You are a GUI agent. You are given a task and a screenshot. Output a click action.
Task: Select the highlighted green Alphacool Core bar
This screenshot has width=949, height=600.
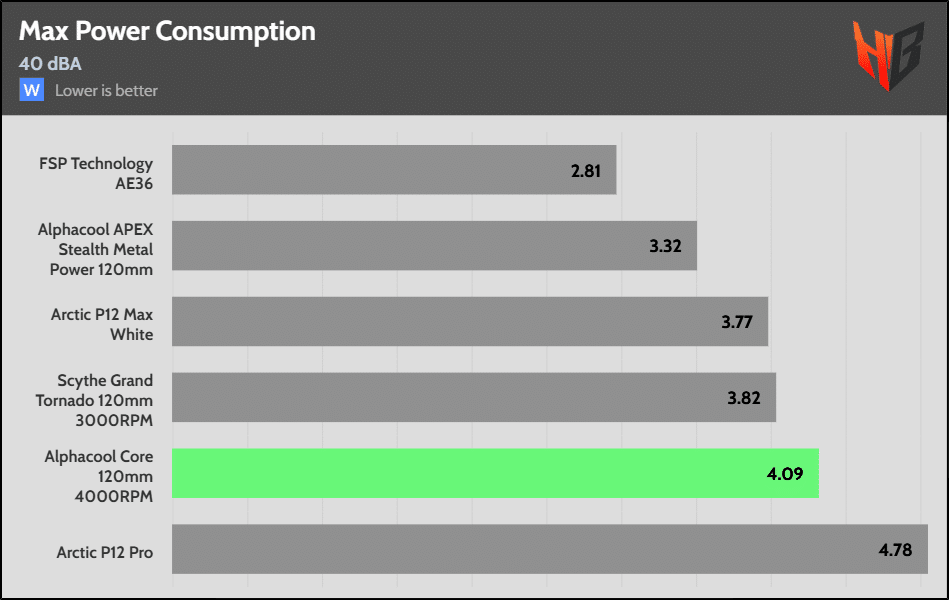[495, 473]
